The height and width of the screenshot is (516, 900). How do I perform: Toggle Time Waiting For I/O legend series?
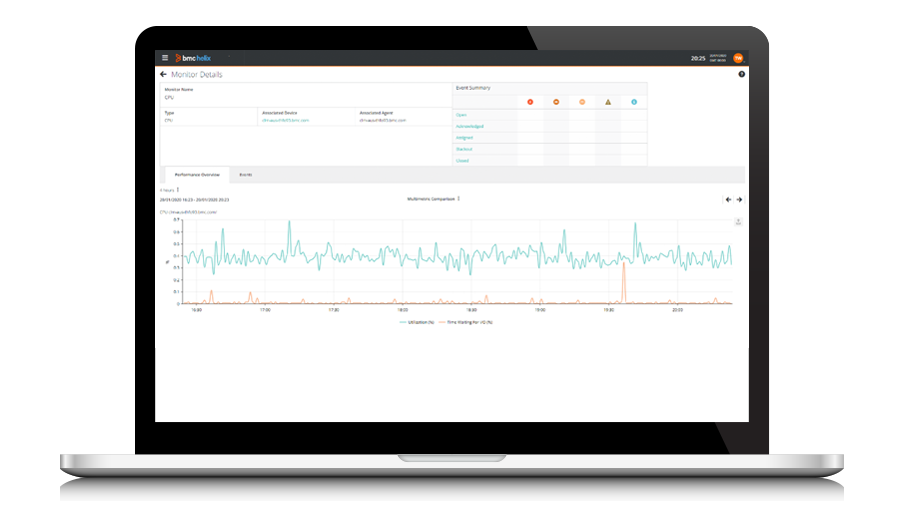click(x=465, y=323)
